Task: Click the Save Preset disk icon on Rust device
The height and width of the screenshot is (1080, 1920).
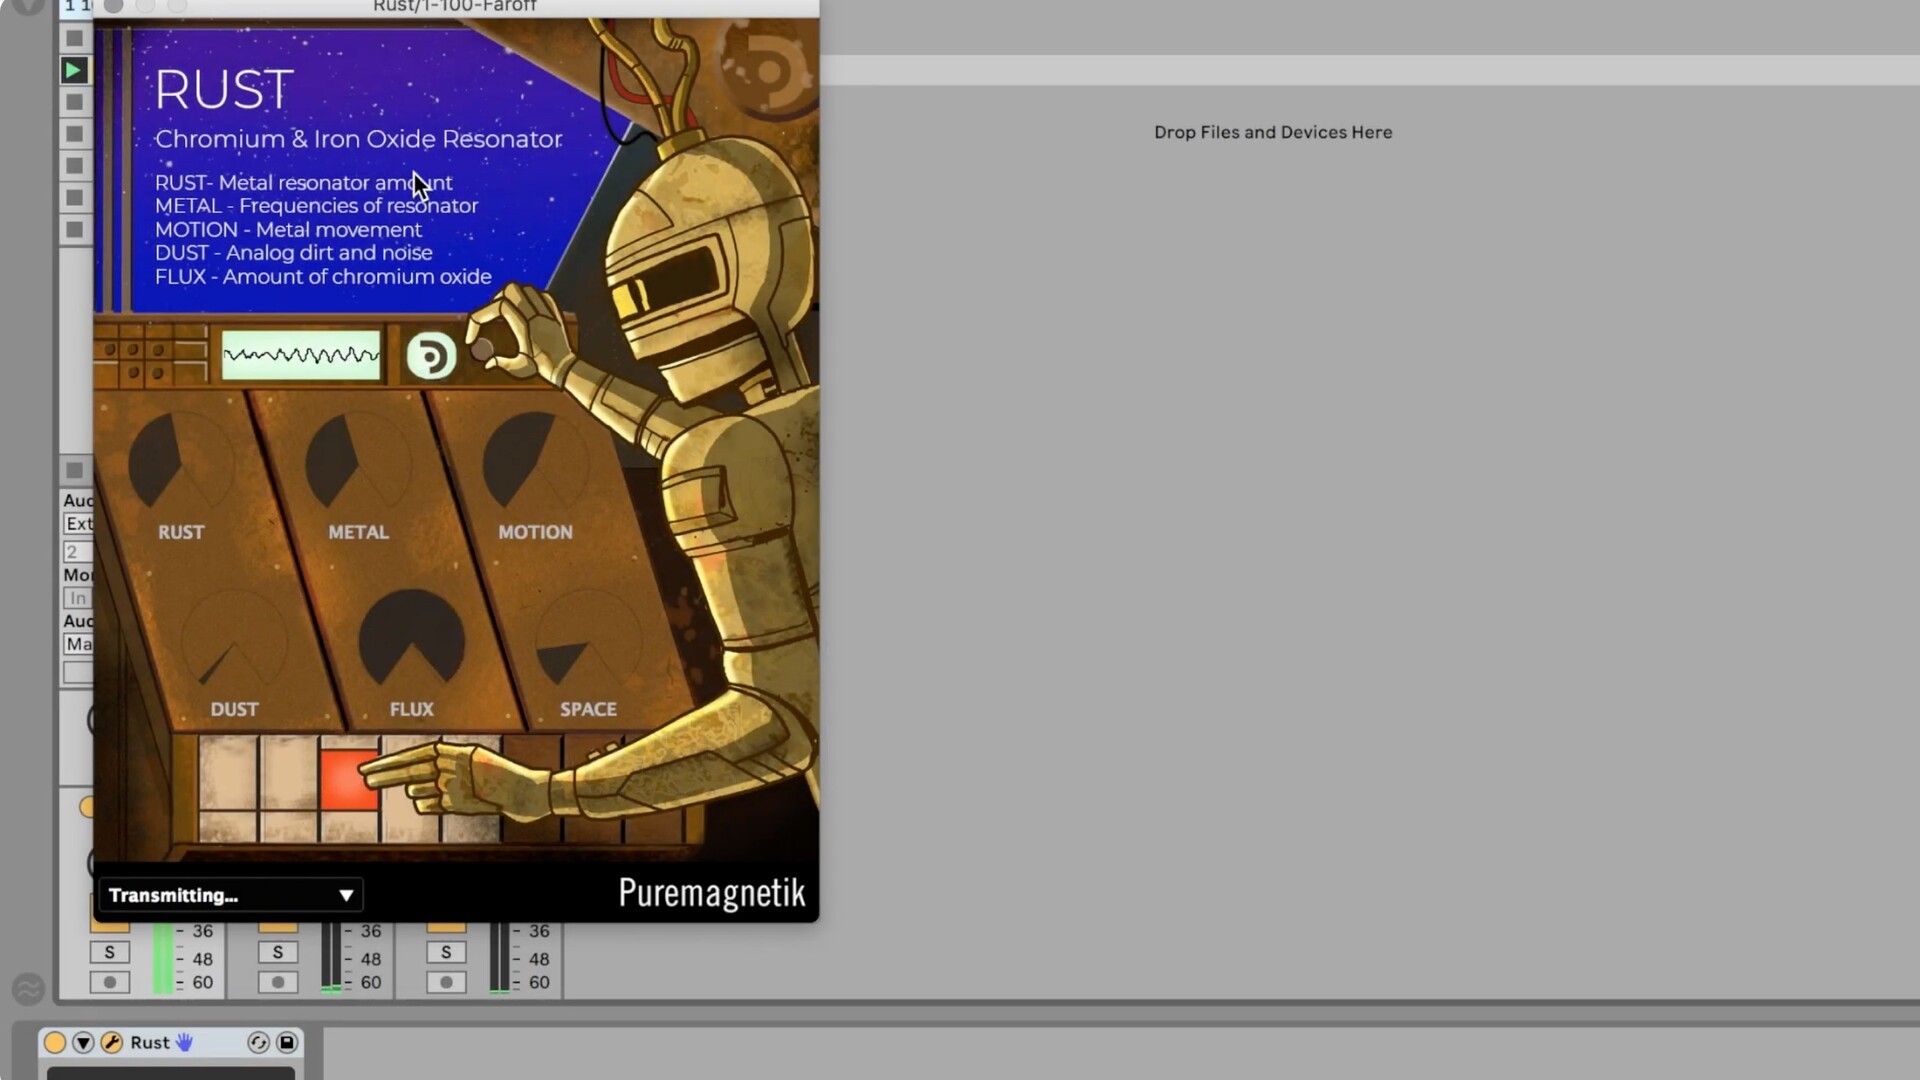Action: (287, 1042)
